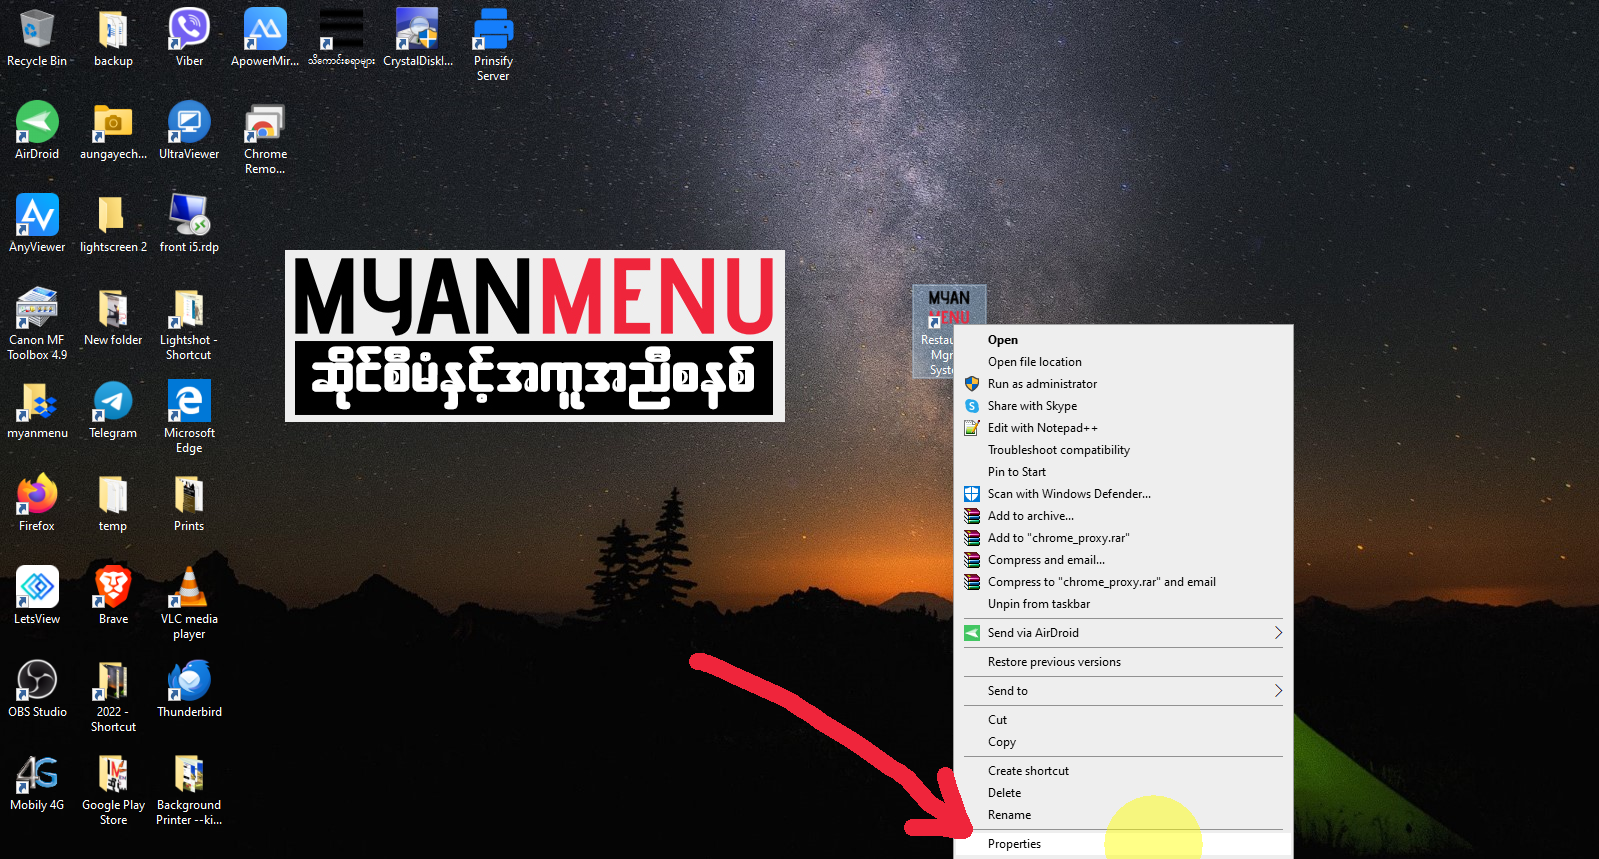Click Open file location menu entry

pos(1034,362)
